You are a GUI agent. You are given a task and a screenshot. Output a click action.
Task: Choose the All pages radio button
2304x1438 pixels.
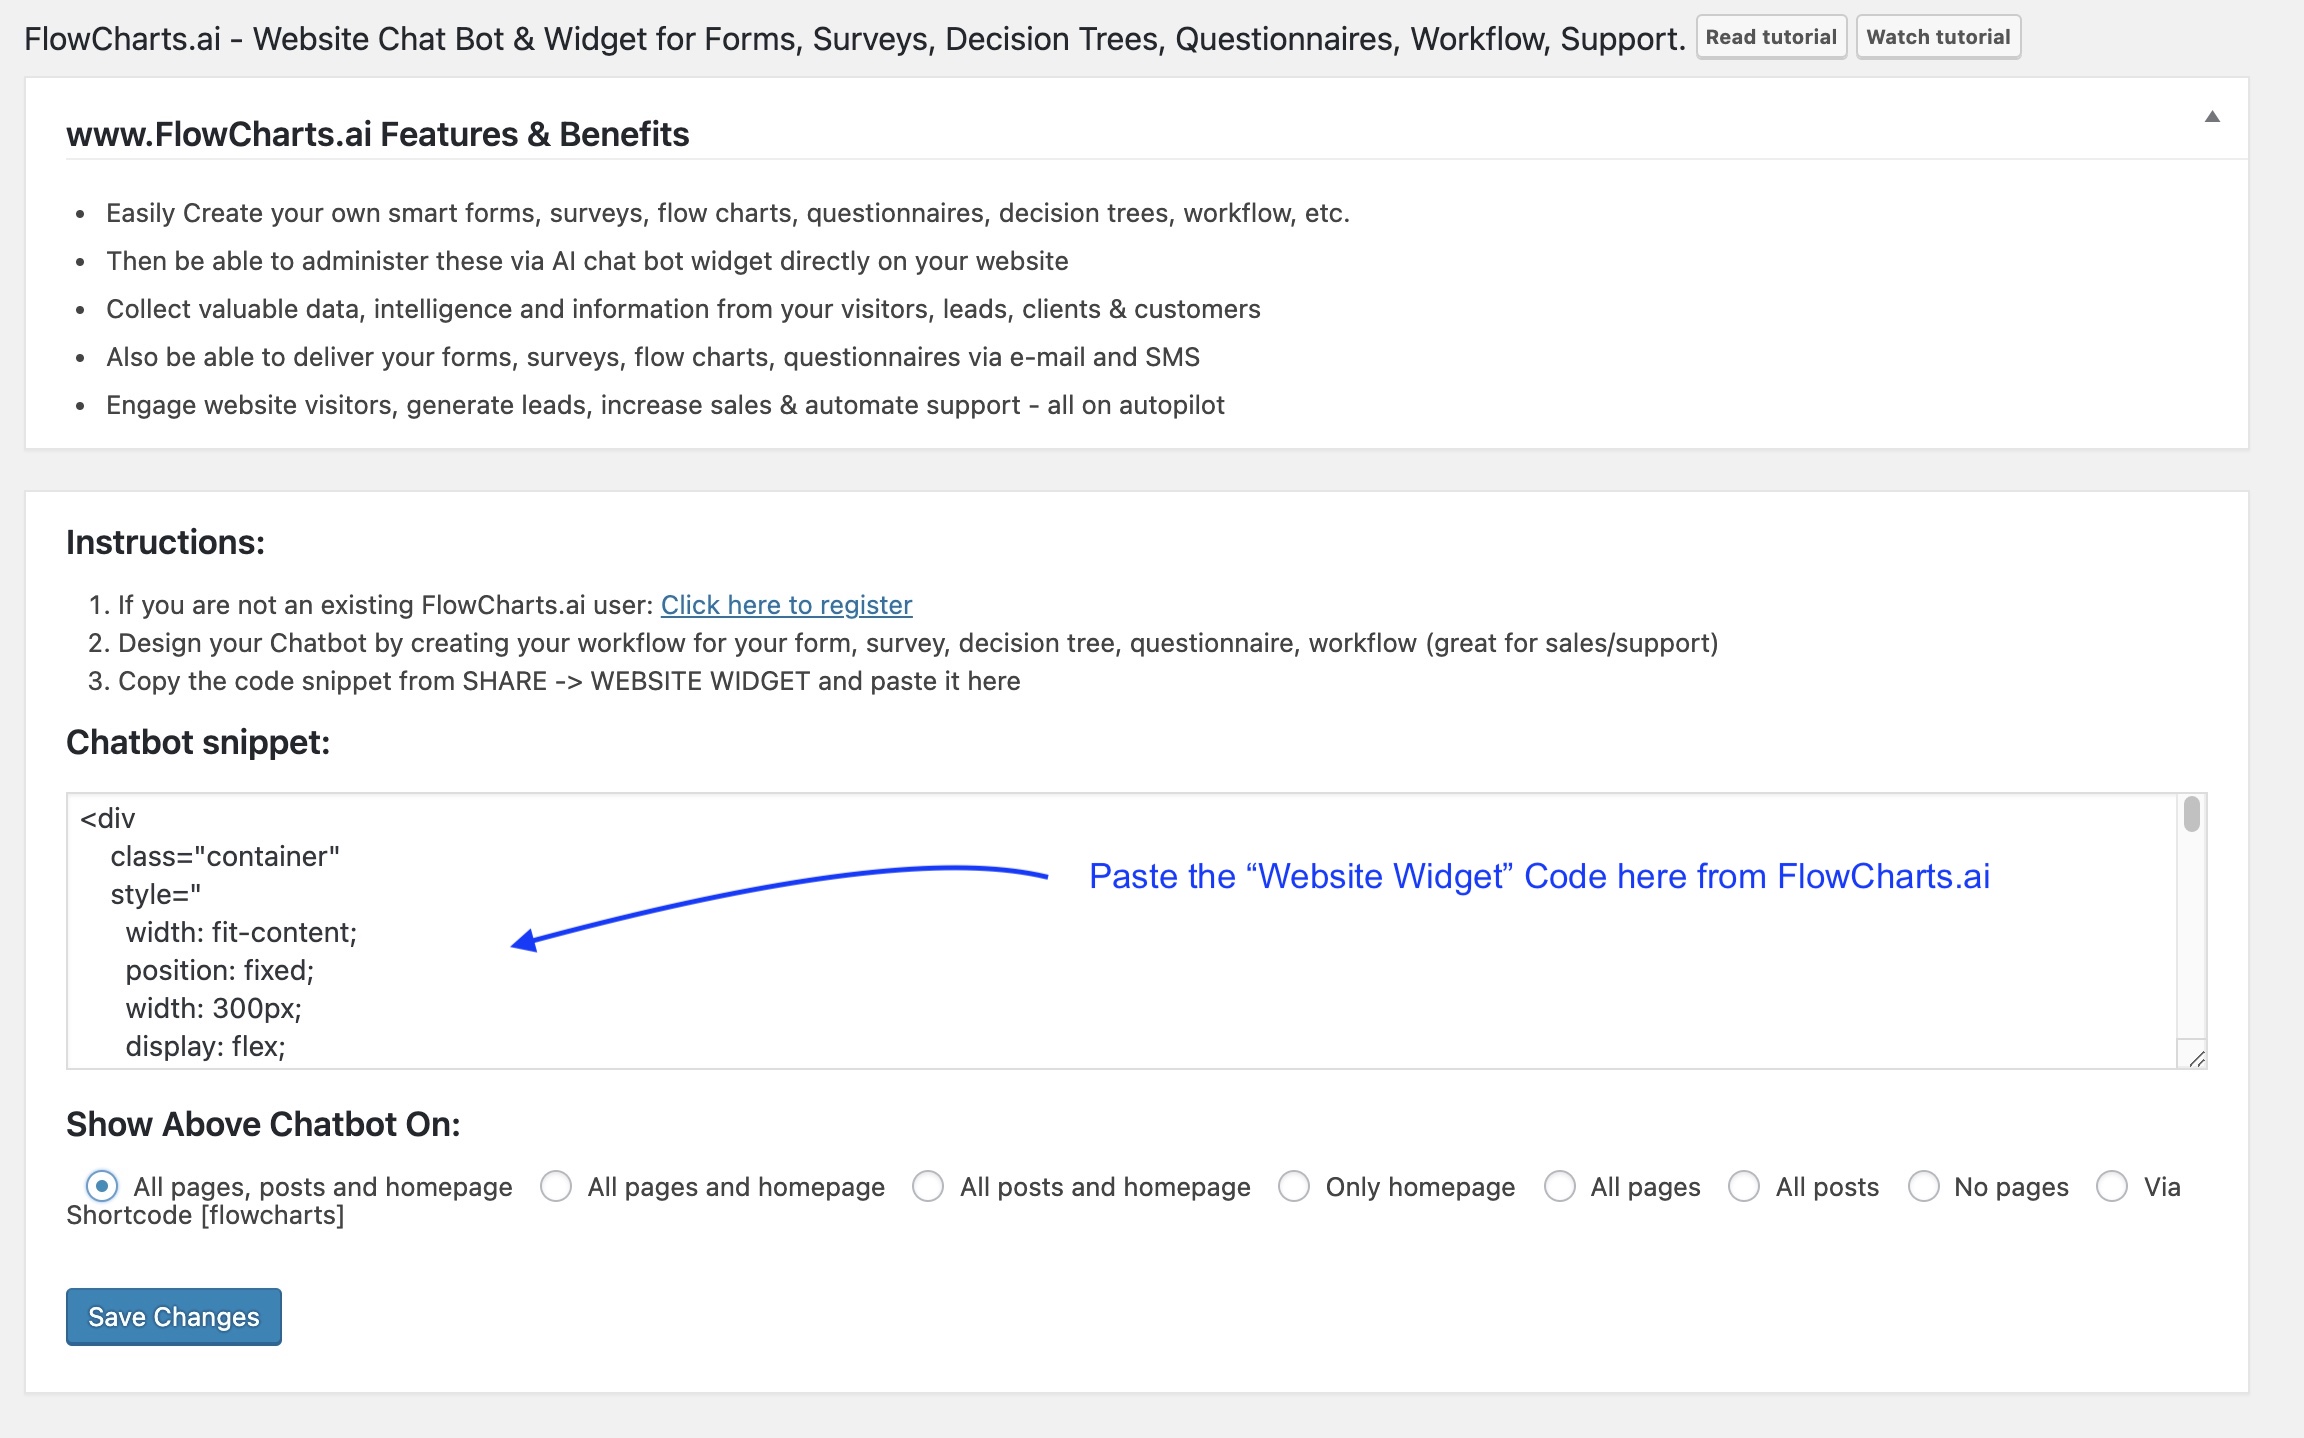tap(1560, 1186)
